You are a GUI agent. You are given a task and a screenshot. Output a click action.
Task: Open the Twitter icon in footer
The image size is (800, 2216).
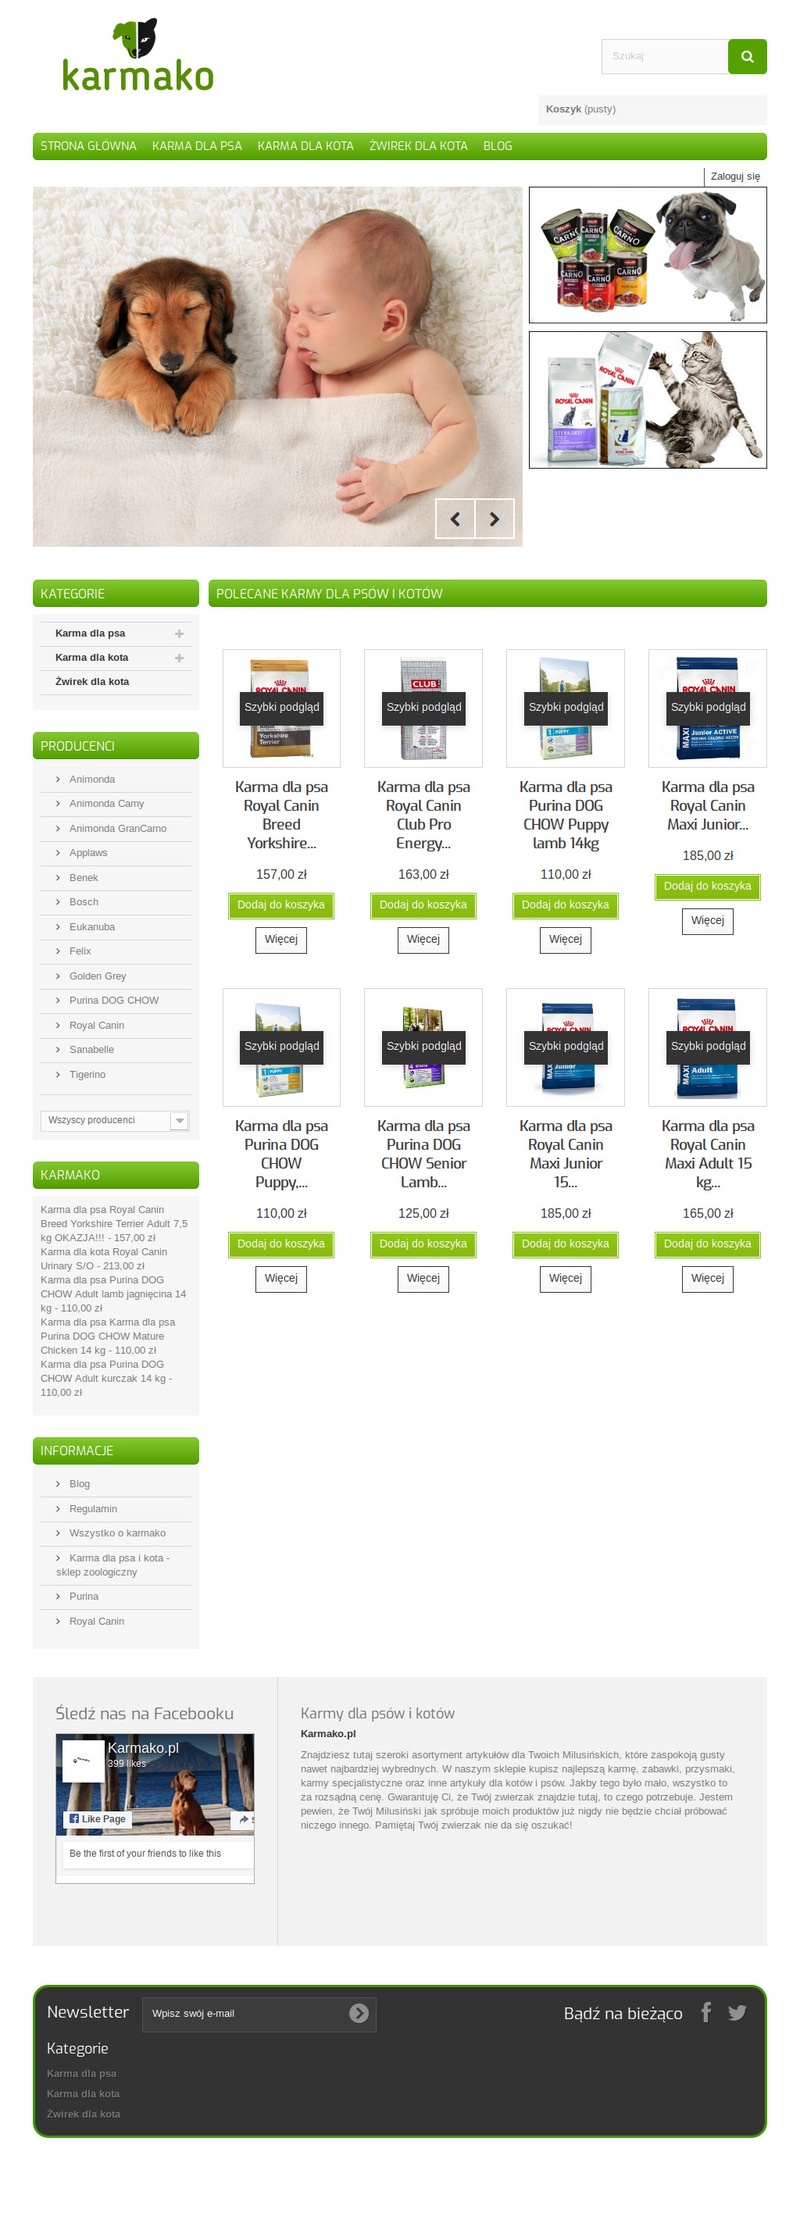point(737,2013)
